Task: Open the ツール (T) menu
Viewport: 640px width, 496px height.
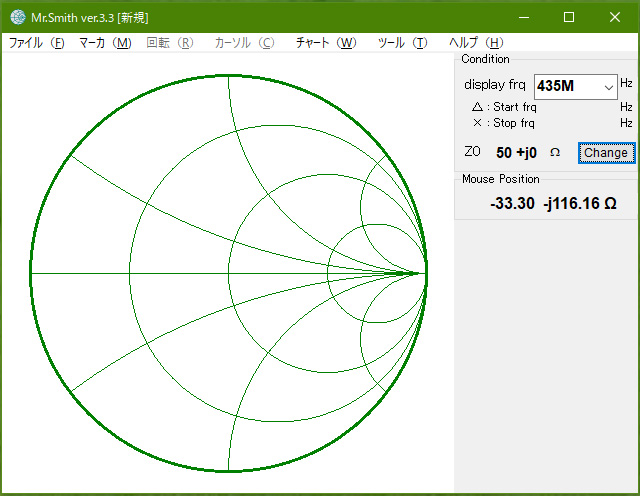Action: point(402,43)
